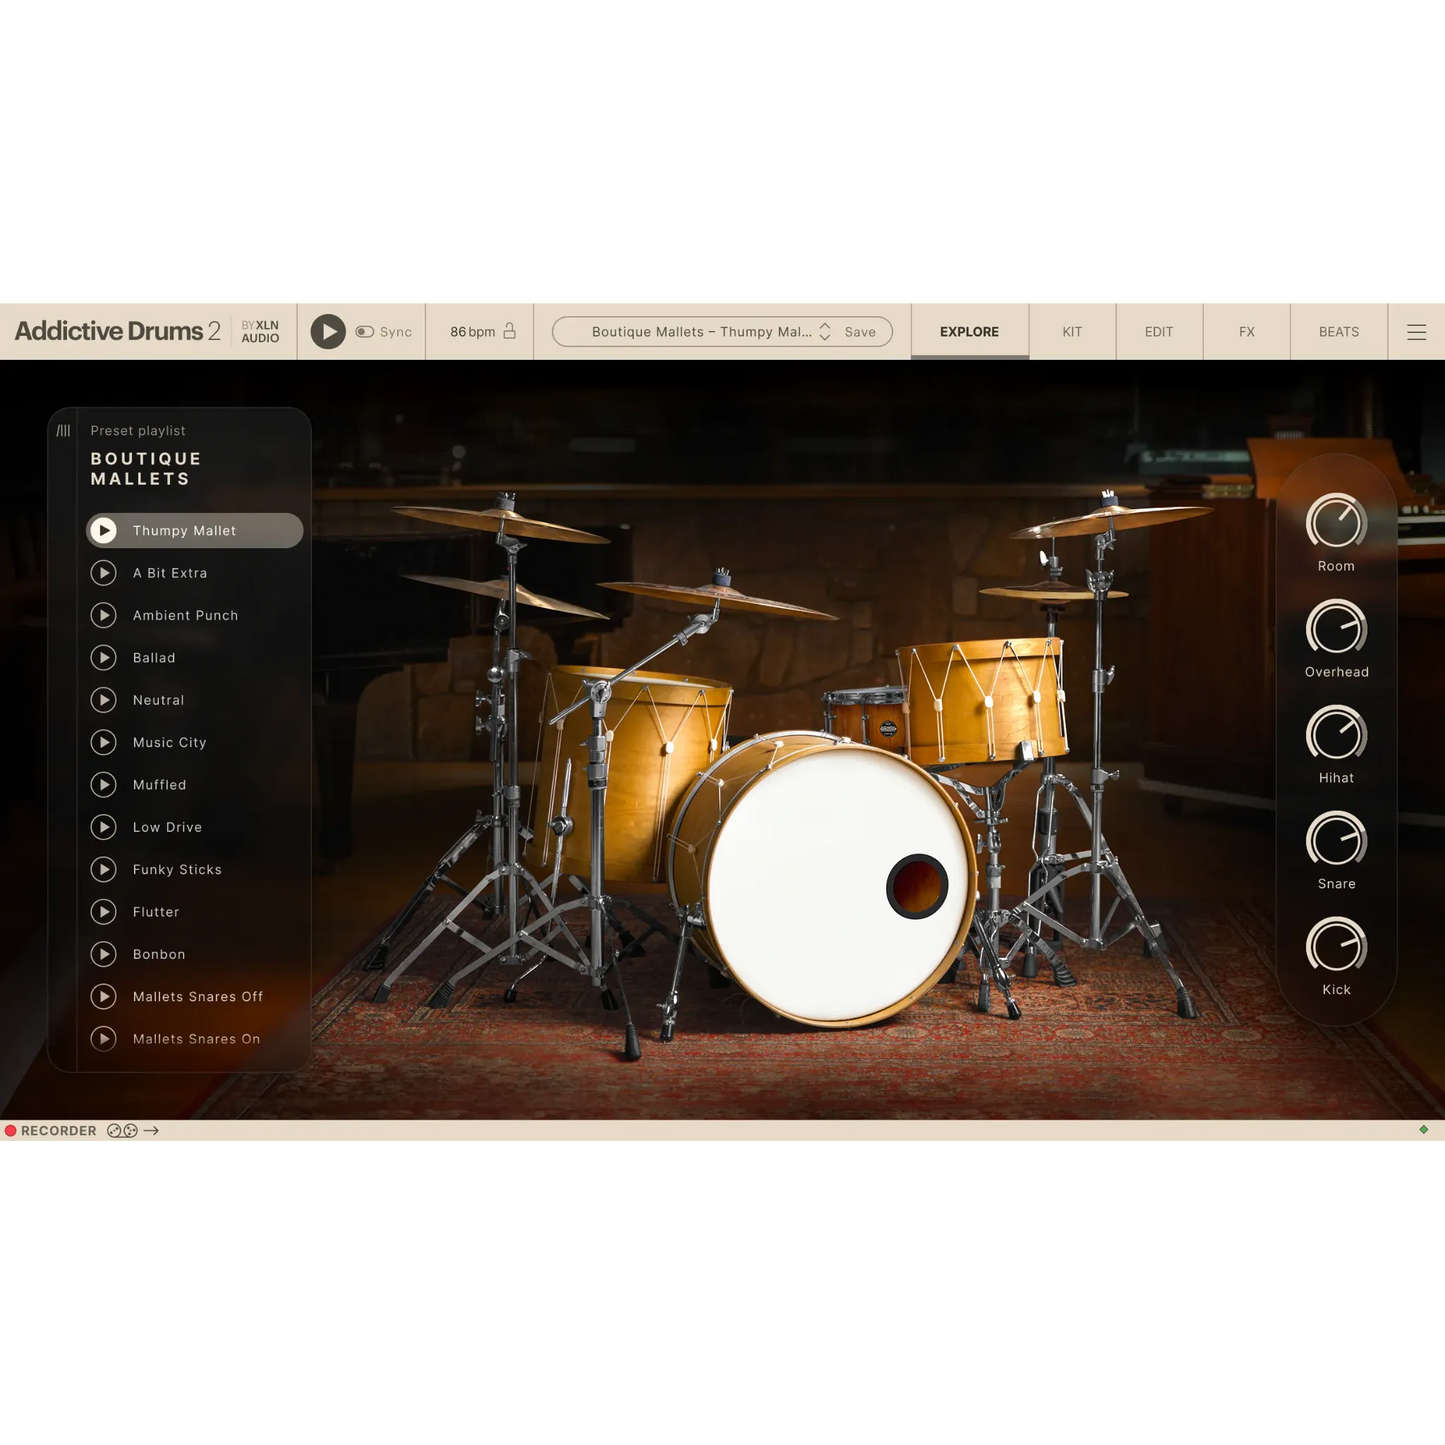Screen dimensions: 1445x1445
Task: Click the recorder export arrow icon
Action: pos(151,1131)
